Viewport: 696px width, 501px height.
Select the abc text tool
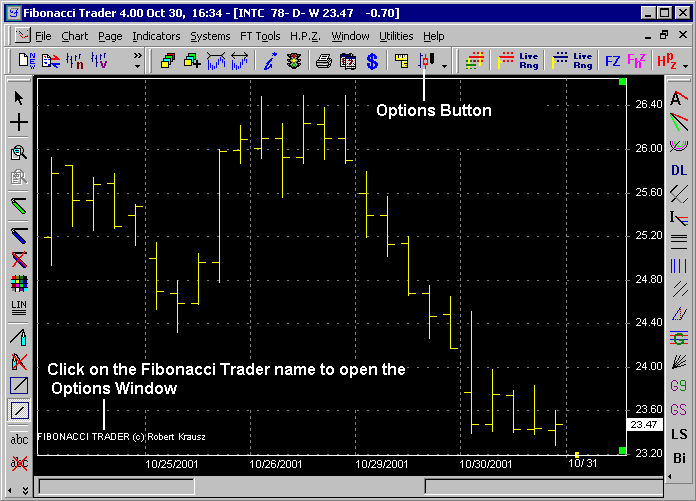(x=19, y=439)
